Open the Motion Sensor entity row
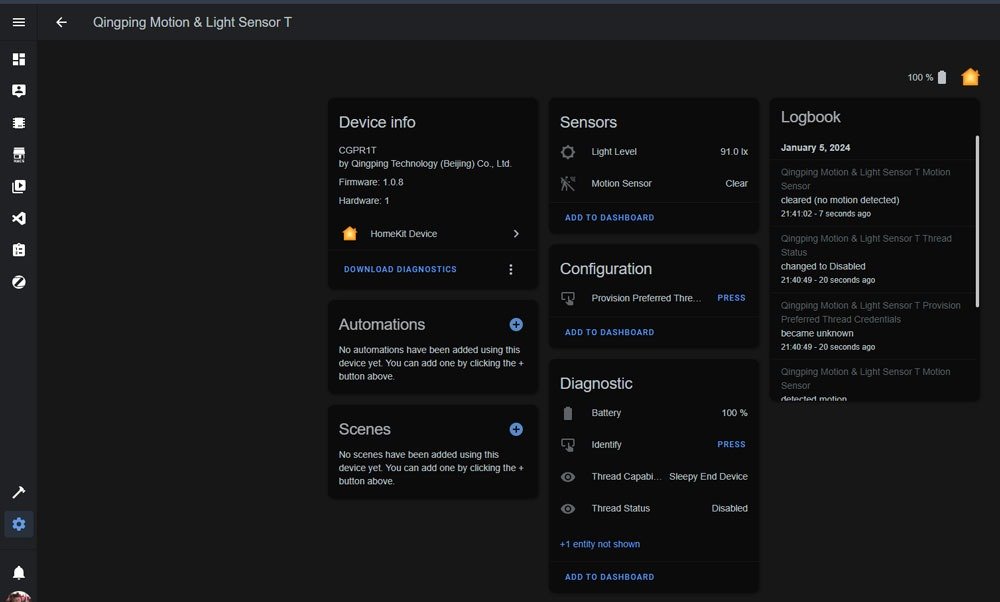Viewport: 1000px width, 602px height. point(654,184)
